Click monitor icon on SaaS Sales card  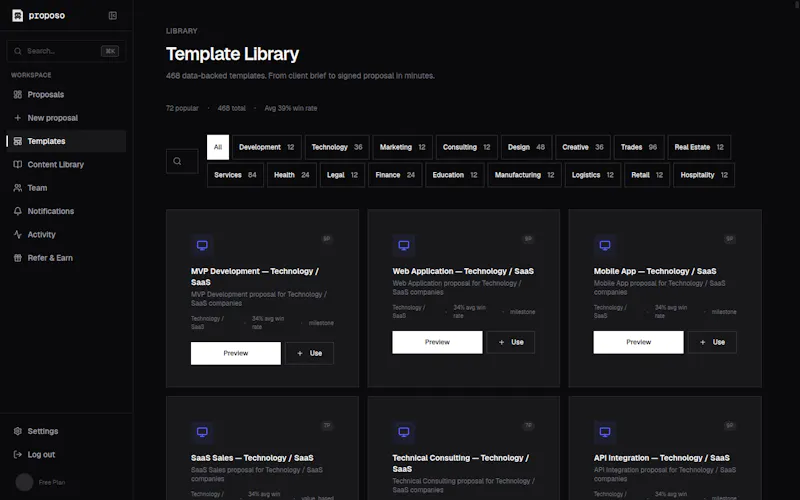point(203,432)
